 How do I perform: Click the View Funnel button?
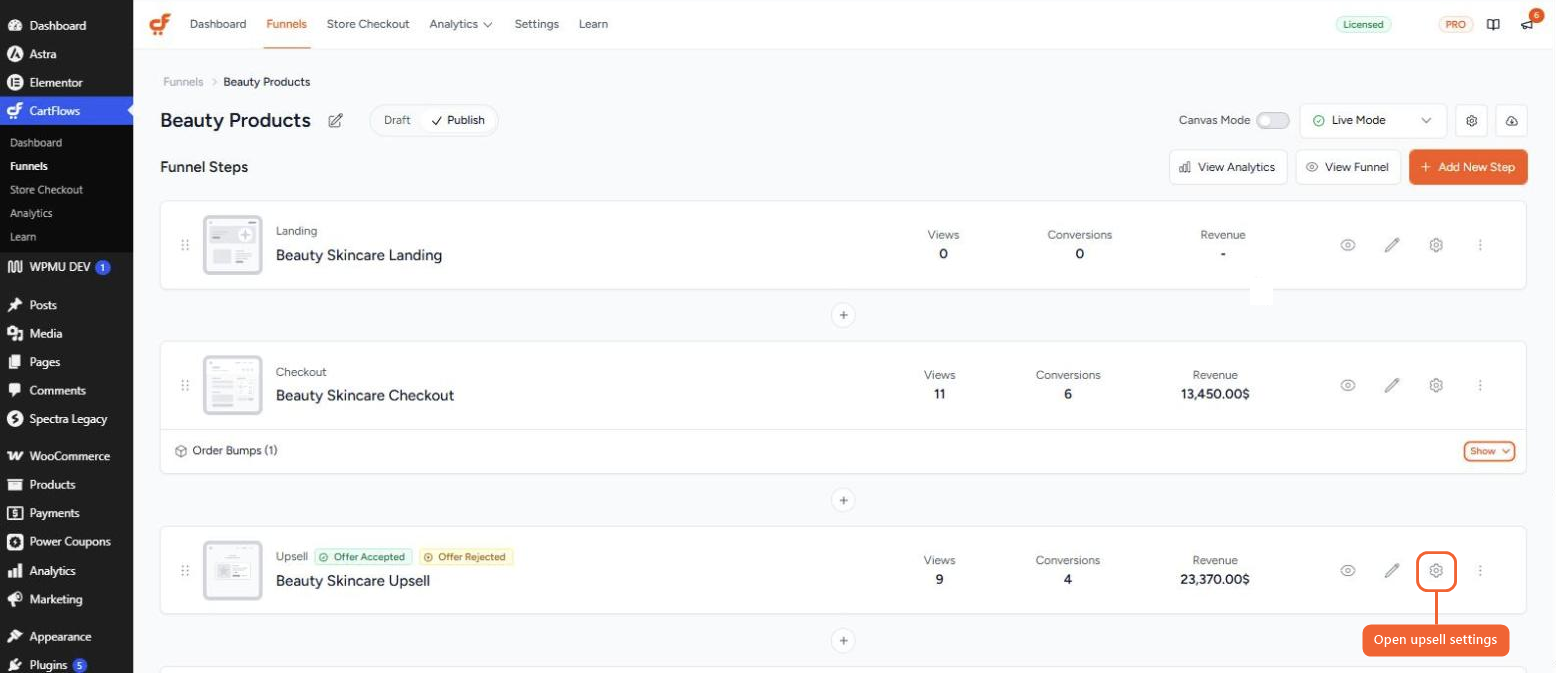click(x=1348, y=167)
